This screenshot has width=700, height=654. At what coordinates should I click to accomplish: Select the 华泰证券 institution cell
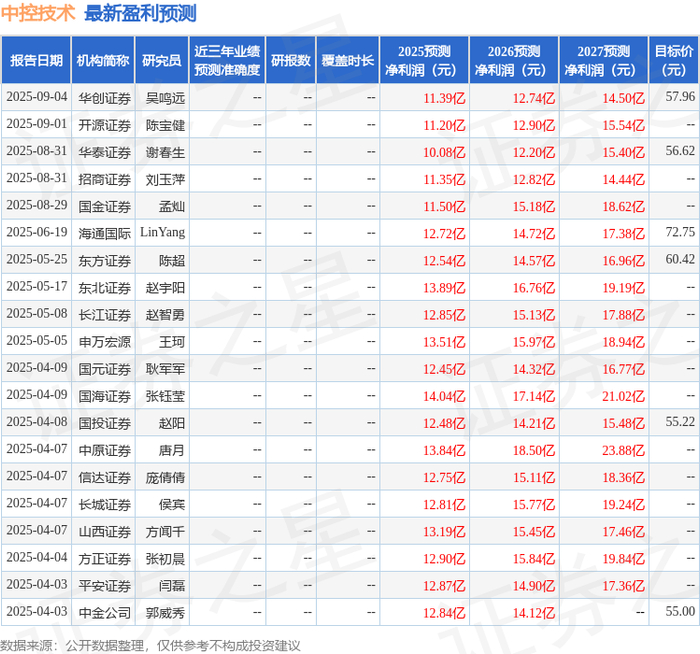104,153
